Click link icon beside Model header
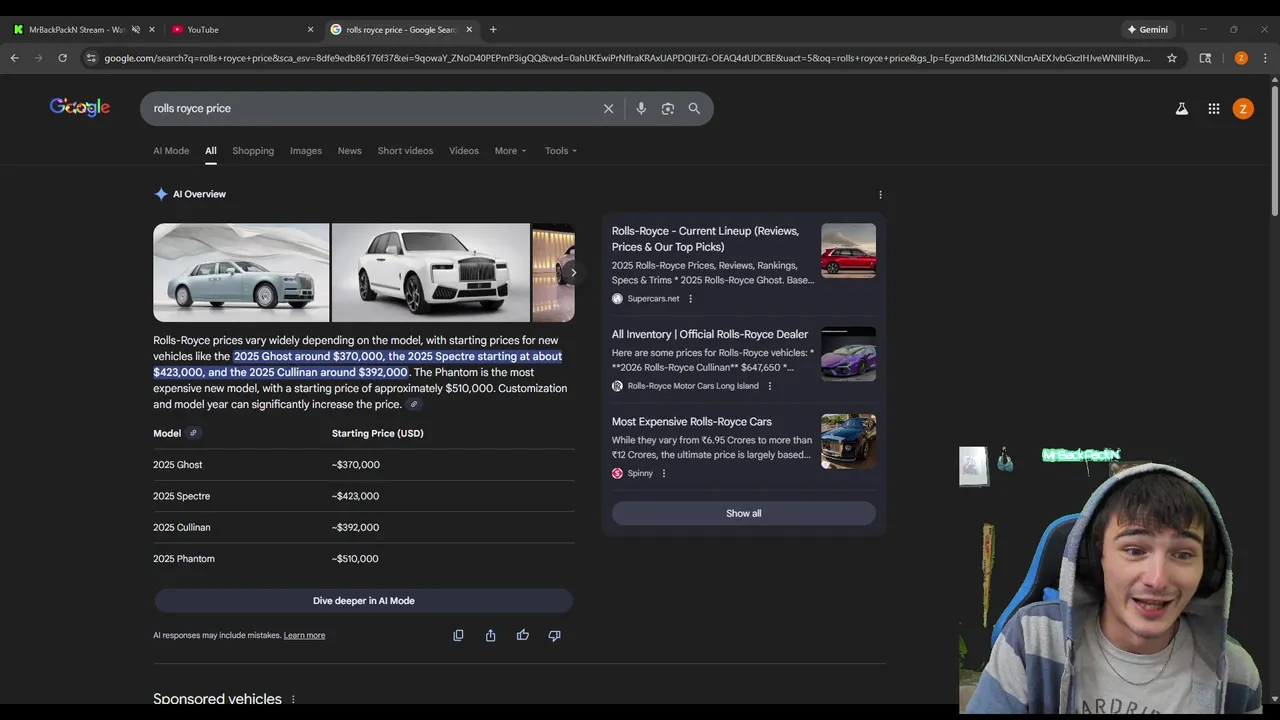 coord(193,433)
